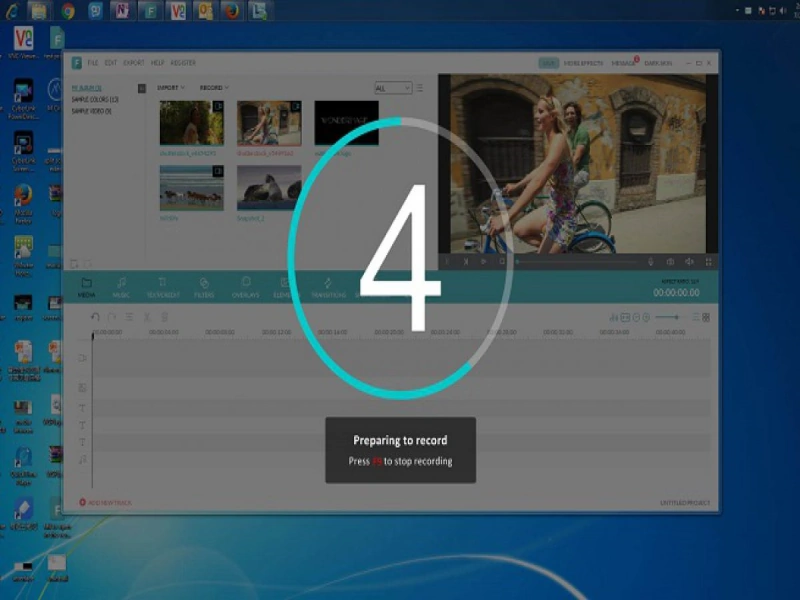Screen dimensions: 800x600
Task: Select Sample Colors in the media library
Action: [95, 99]
